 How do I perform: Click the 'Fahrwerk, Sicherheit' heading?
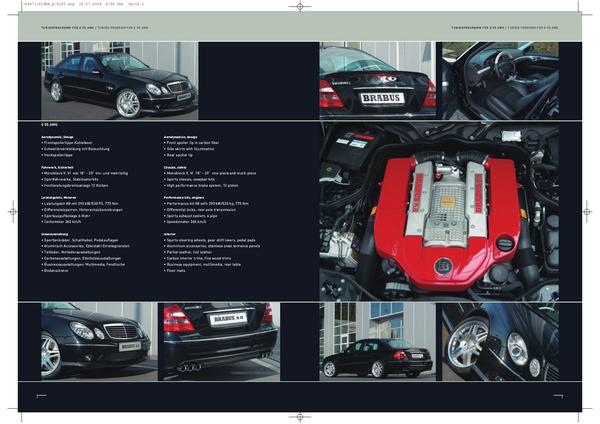57,167
